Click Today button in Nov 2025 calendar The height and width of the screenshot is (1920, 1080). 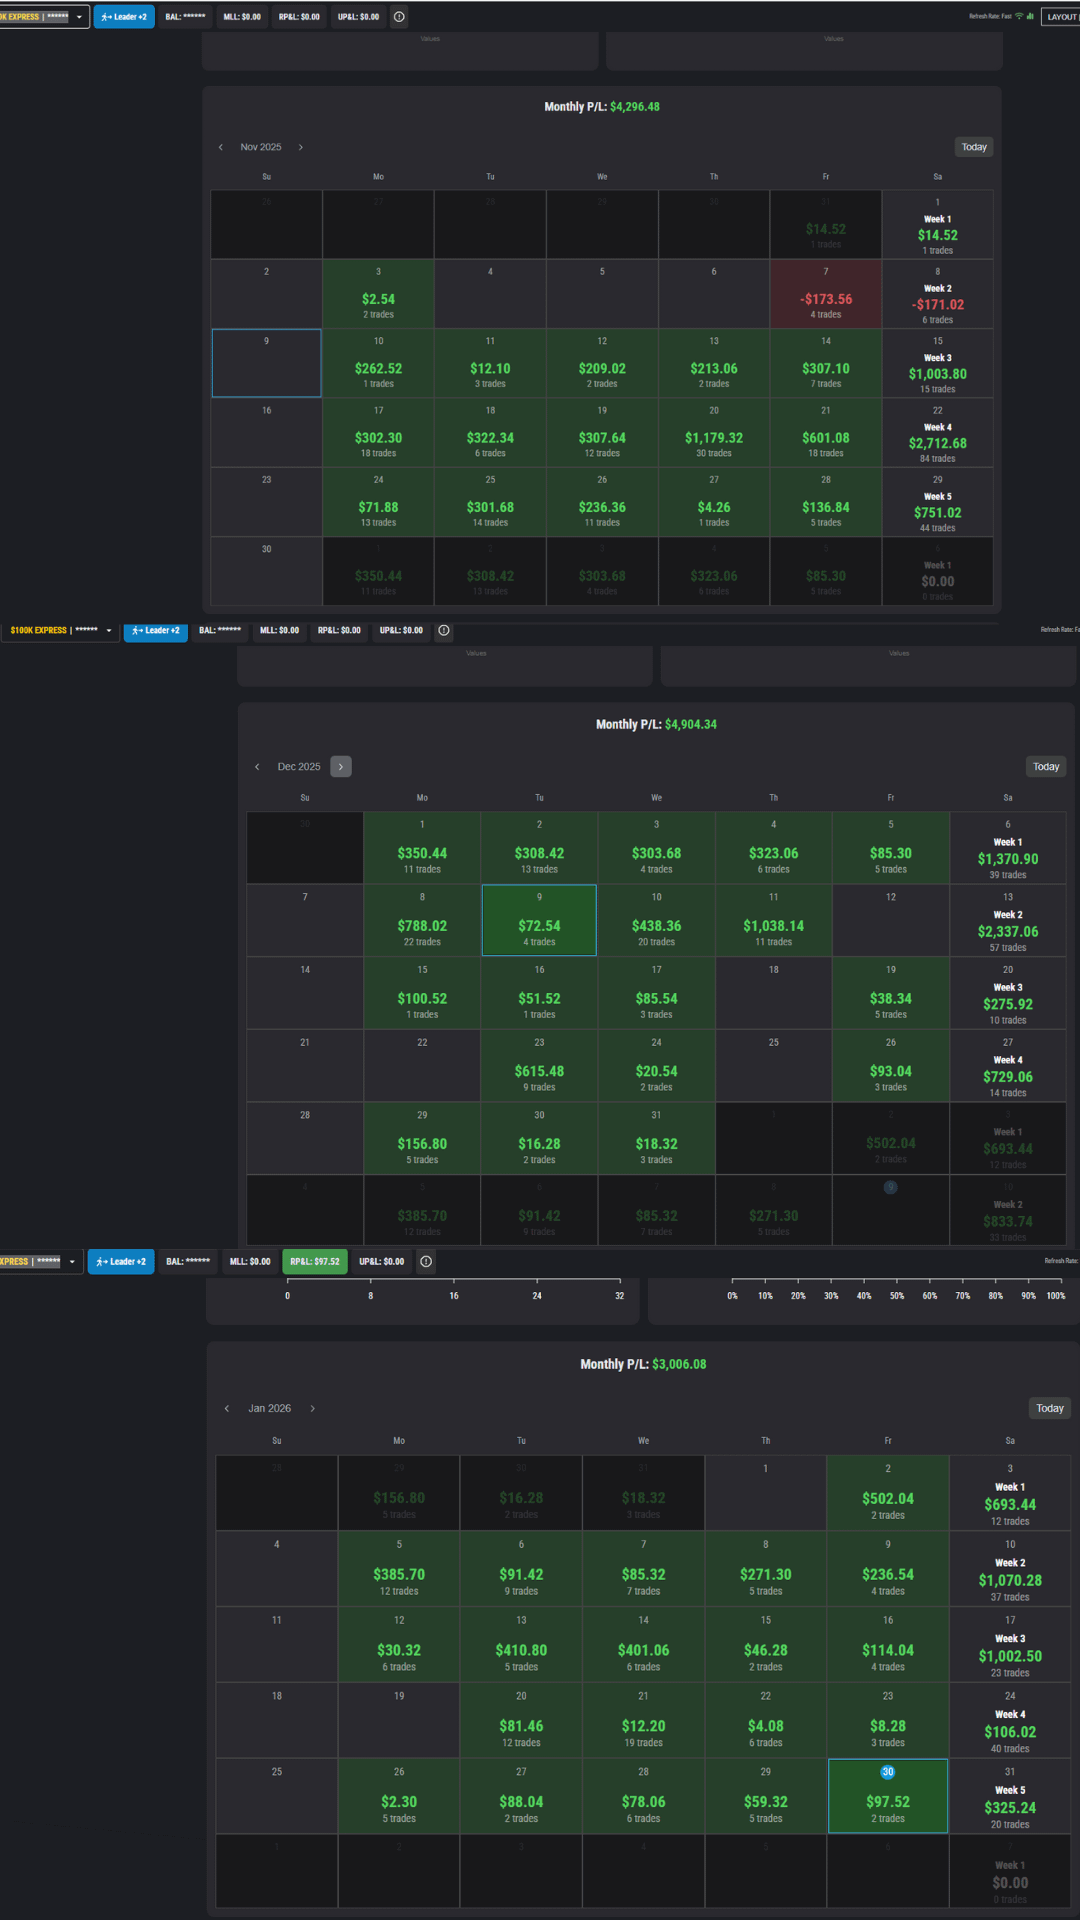point(973,147)
